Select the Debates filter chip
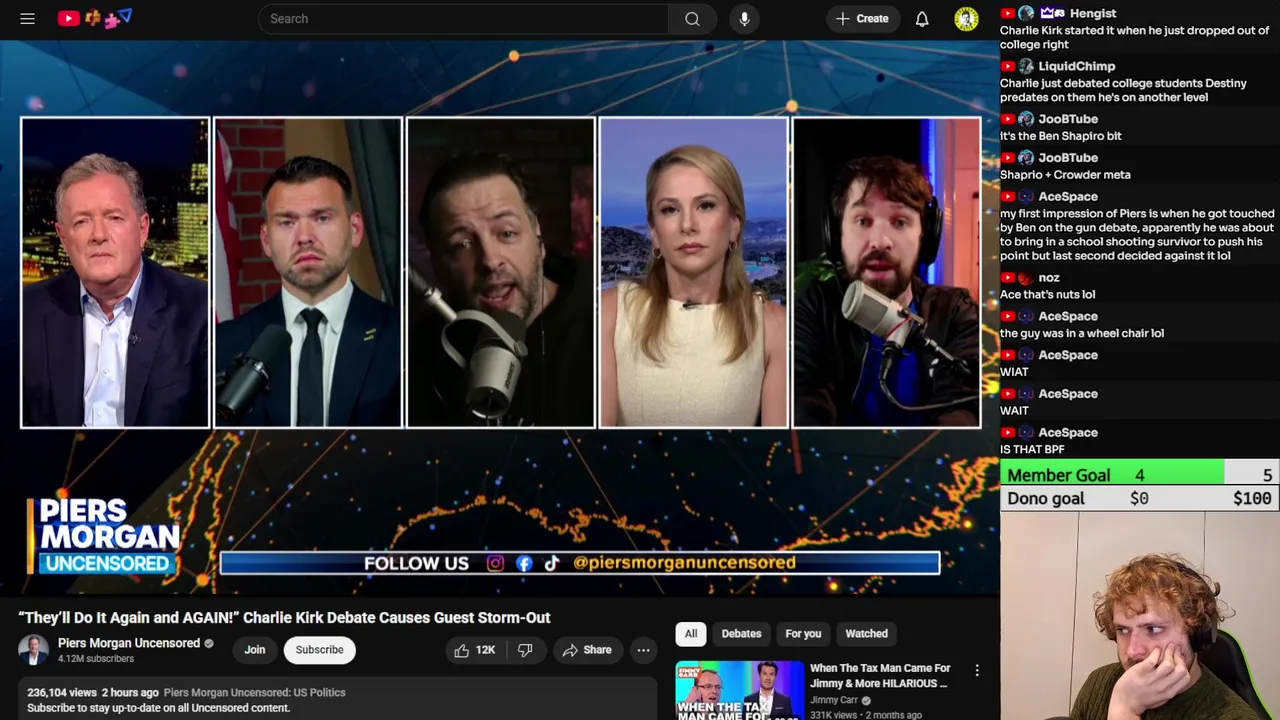 [x=741, y=633]
